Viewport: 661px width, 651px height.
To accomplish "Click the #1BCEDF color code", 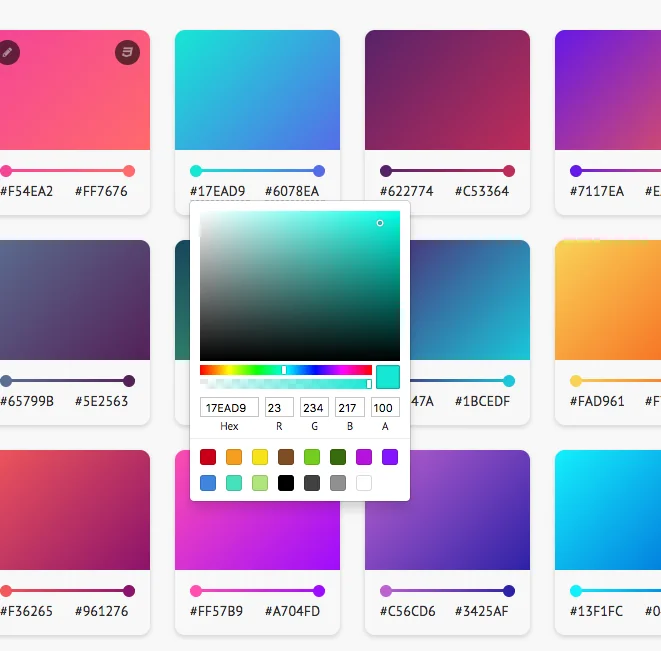I will click(x=482, y=401).
